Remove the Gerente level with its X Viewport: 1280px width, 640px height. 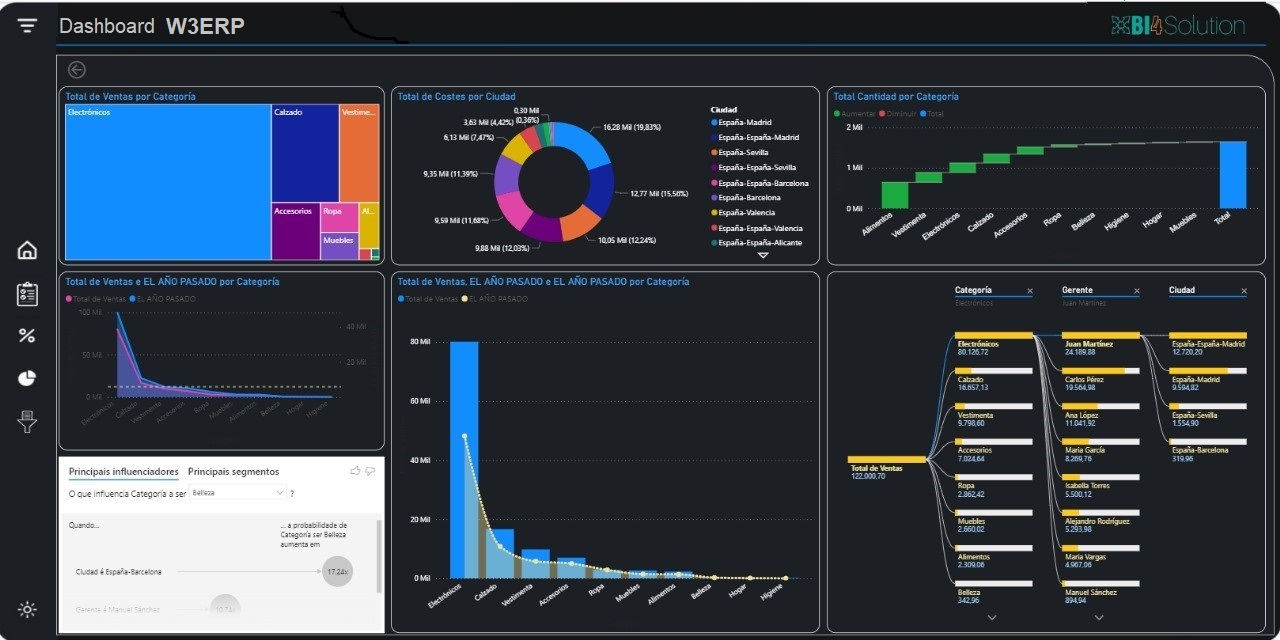(x=1136, y=291)
